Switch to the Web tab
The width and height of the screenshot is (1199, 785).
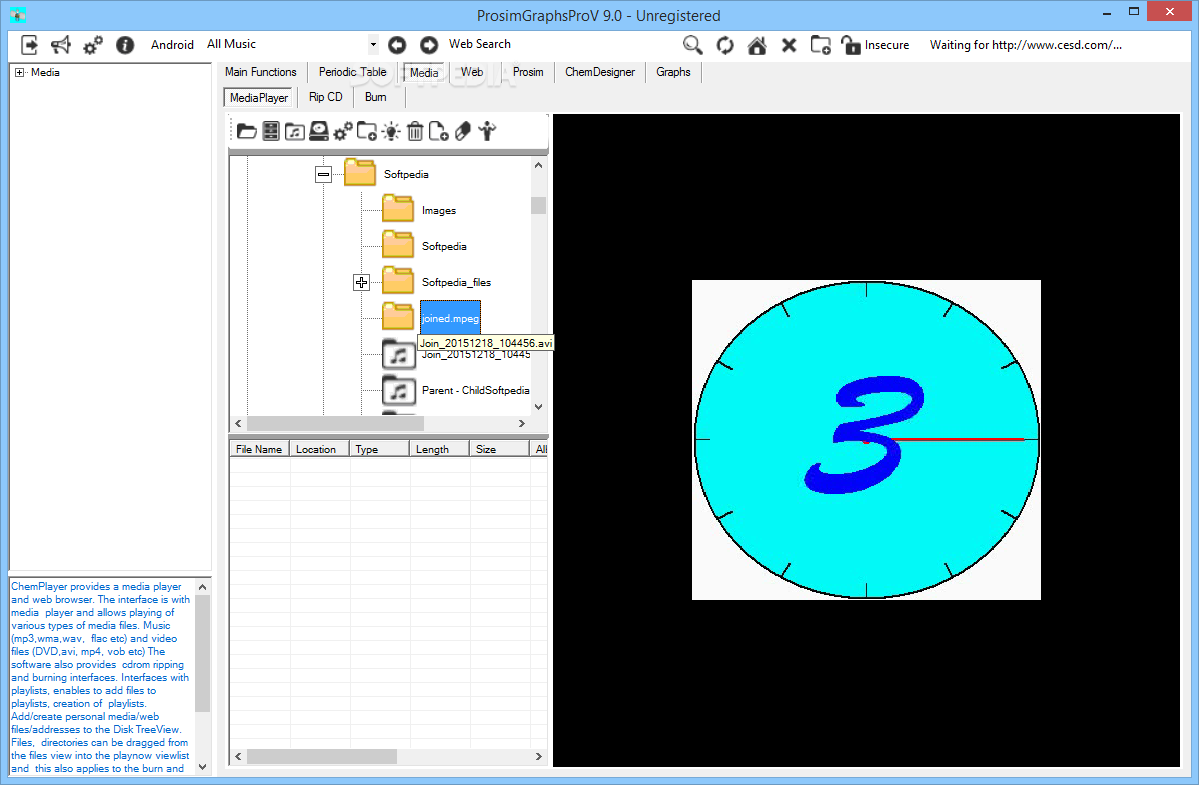(x=472, y=72)
